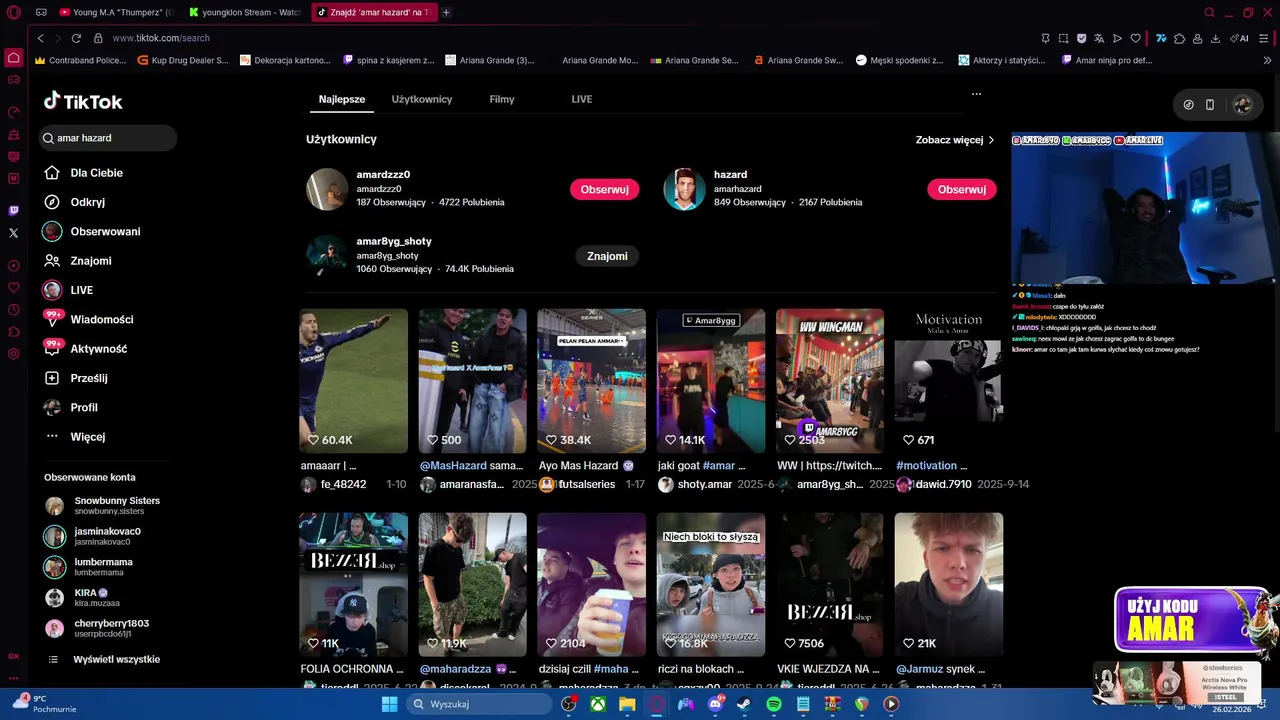Viewport: 1280px width, 720px height.
Task: Open Discord from taskbar
Action: pyautogui.click(x=715, y=704)
